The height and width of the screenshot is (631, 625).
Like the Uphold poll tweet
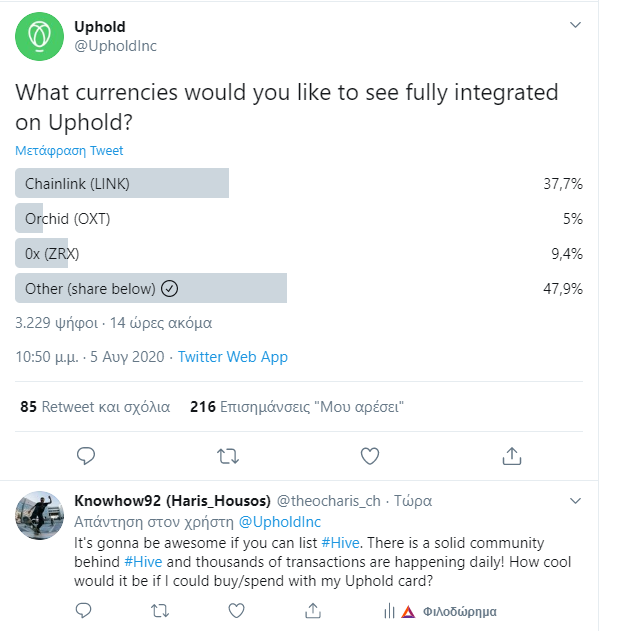click(x=370, y=456)
